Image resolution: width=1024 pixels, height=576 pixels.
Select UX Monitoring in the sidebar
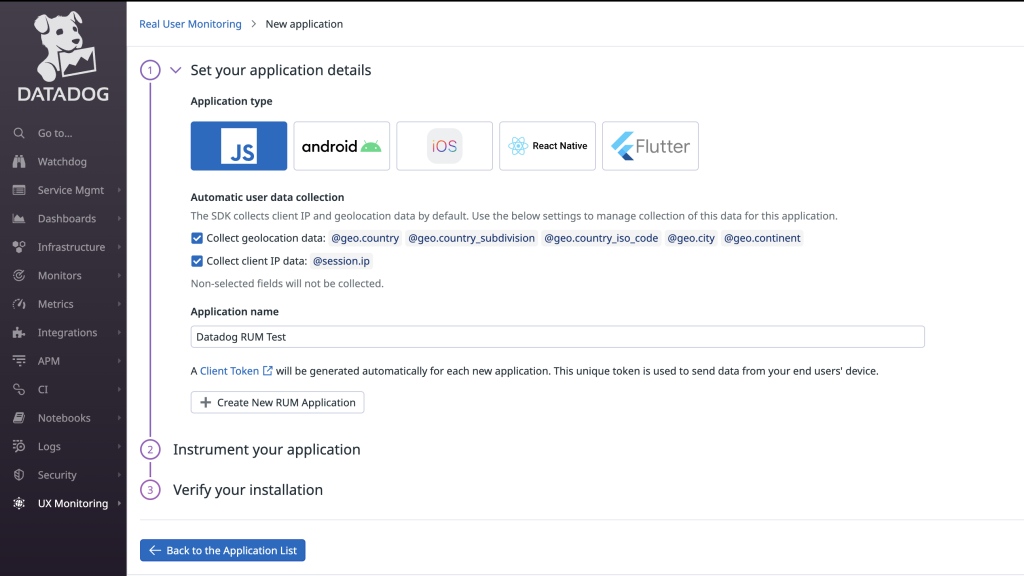[x=74, y=503]
